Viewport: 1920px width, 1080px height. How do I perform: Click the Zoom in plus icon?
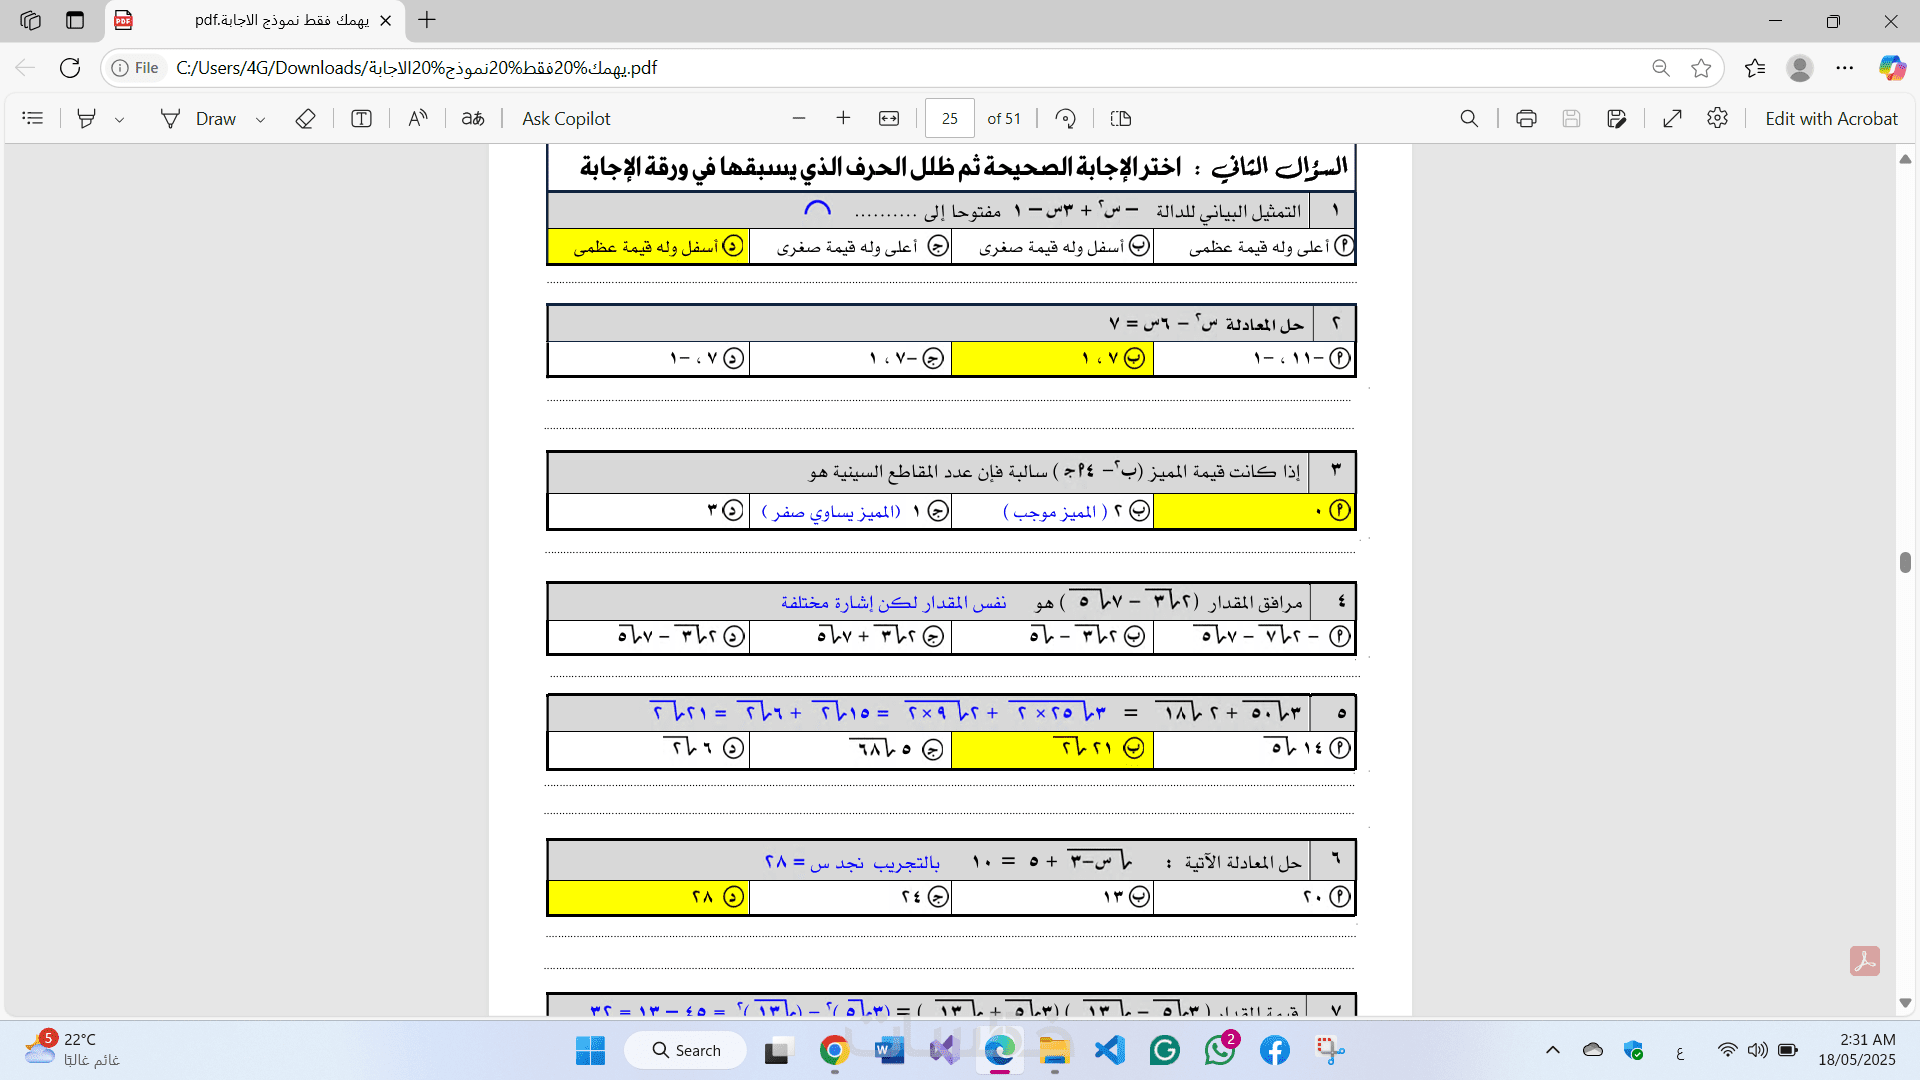point(843,119)
